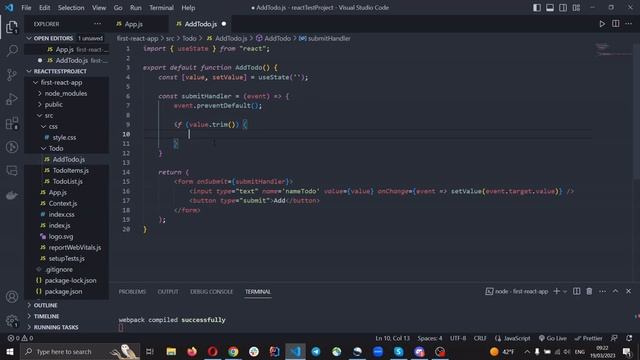Switch to the OUTPUT panel tab
The height and width of the screenshot is (360, 640).
click(x=168, y=292)
